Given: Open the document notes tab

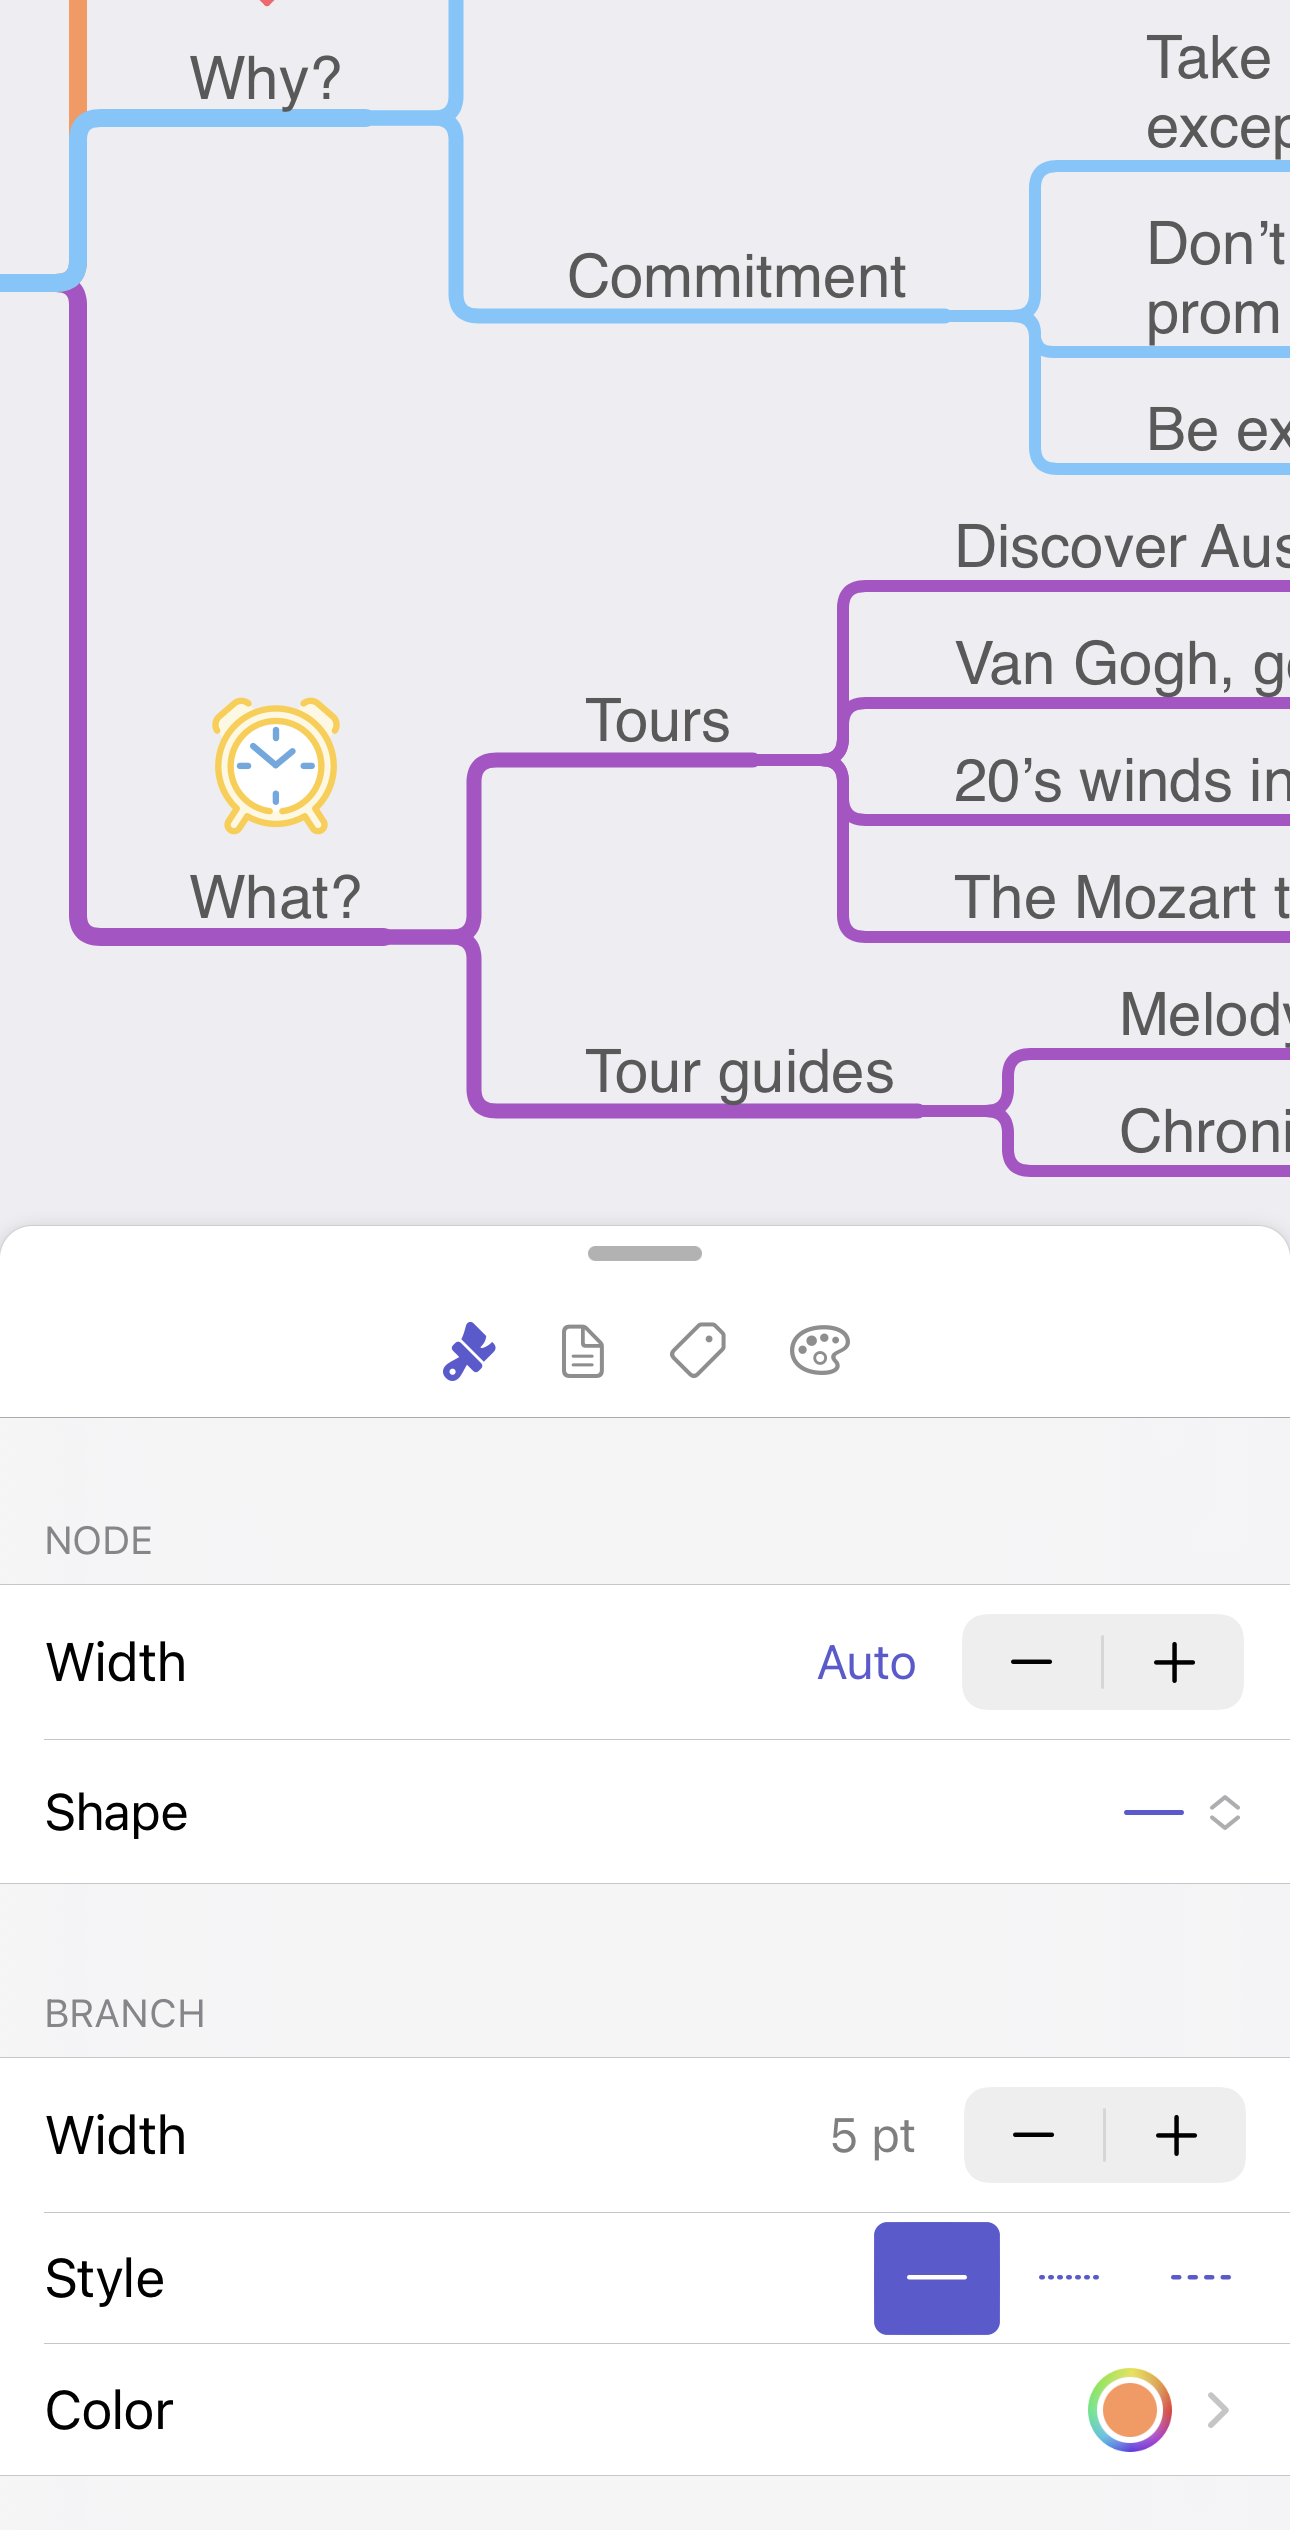Looking at the screenshot, I should coord(583,1351).
